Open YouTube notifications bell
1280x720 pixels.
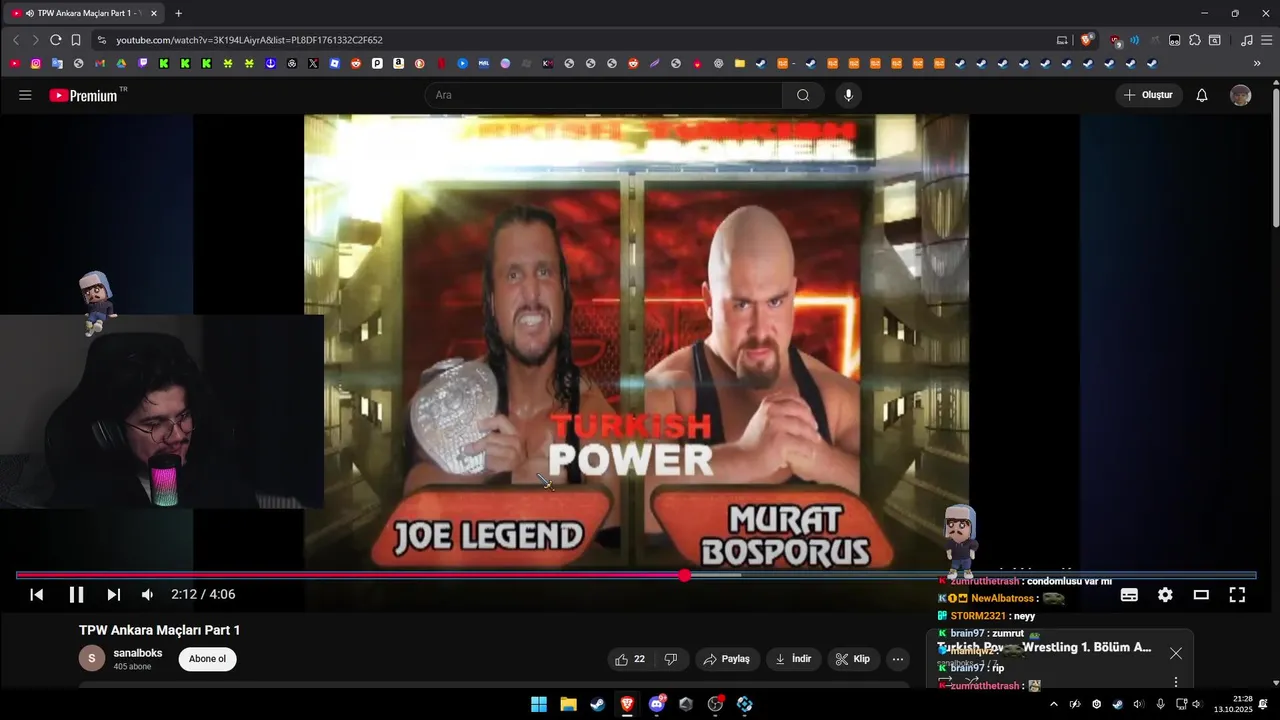[1202, 95]
